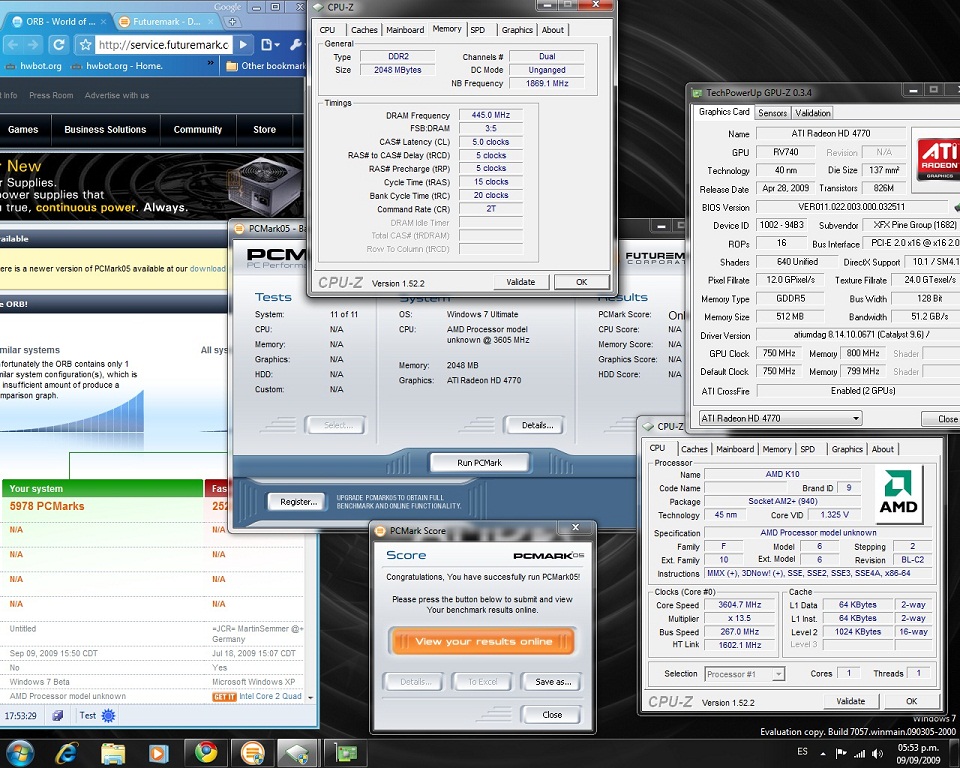Click the Register button in PCMark05
The height and width of the screenshot is (768, 960).
coord(298,502)
